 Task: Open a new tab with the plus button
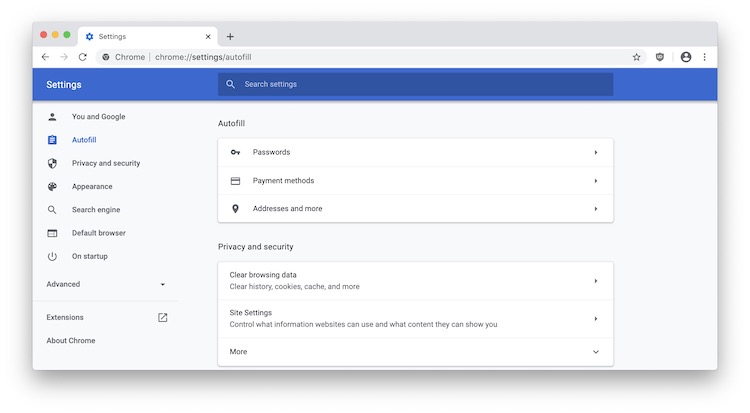(230, 36)
